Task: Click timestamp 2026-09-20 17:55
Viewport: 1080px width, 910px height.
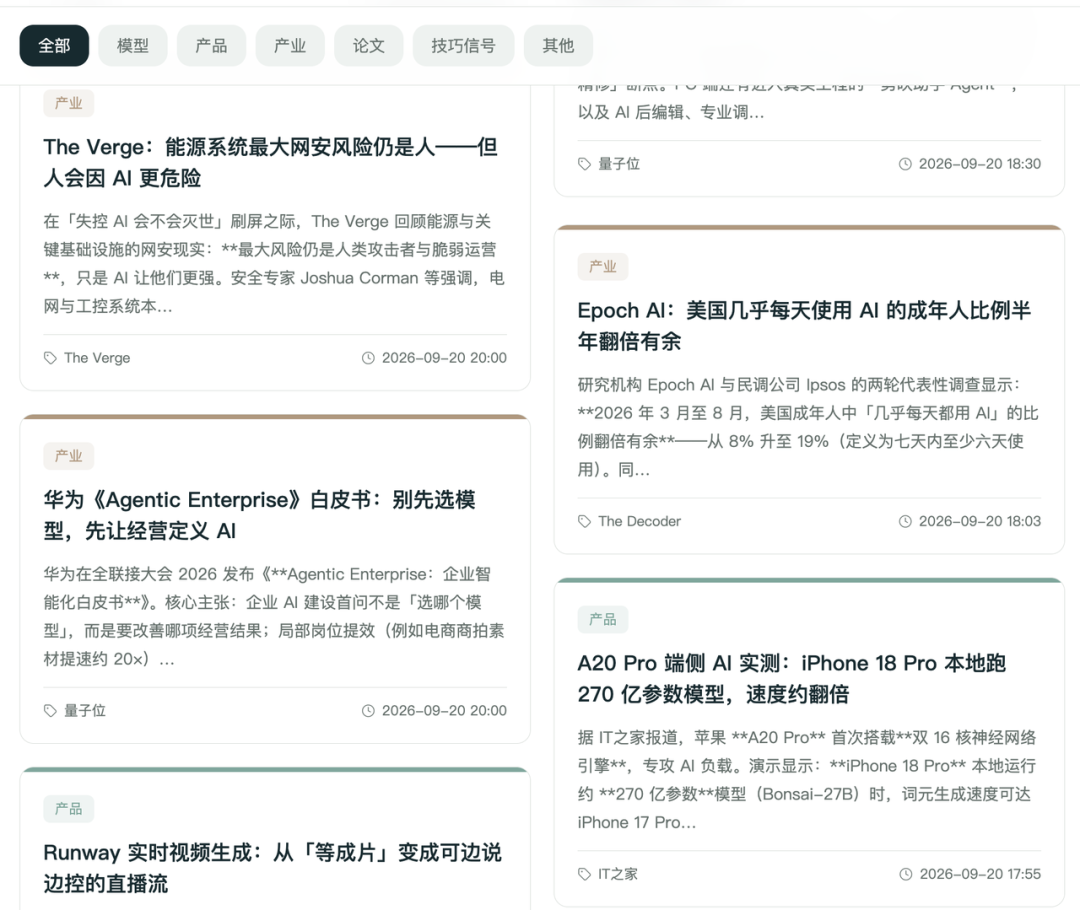Action: click(980, 873)
